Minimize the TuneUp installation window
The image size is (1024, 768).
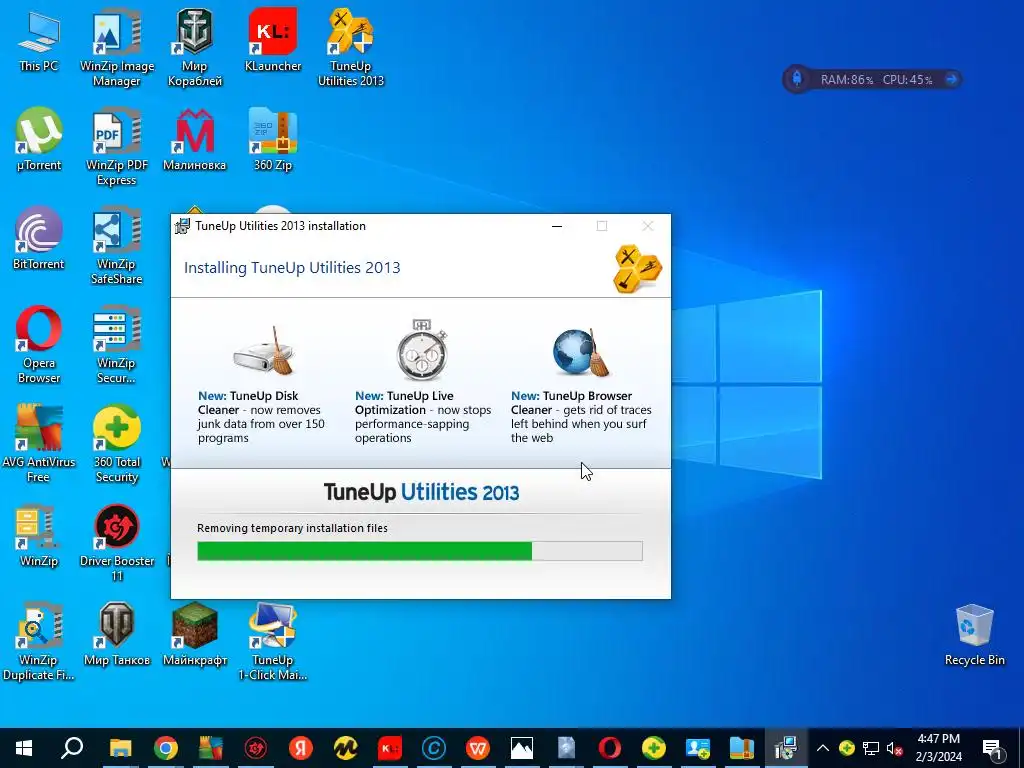[x=557, y=226]
